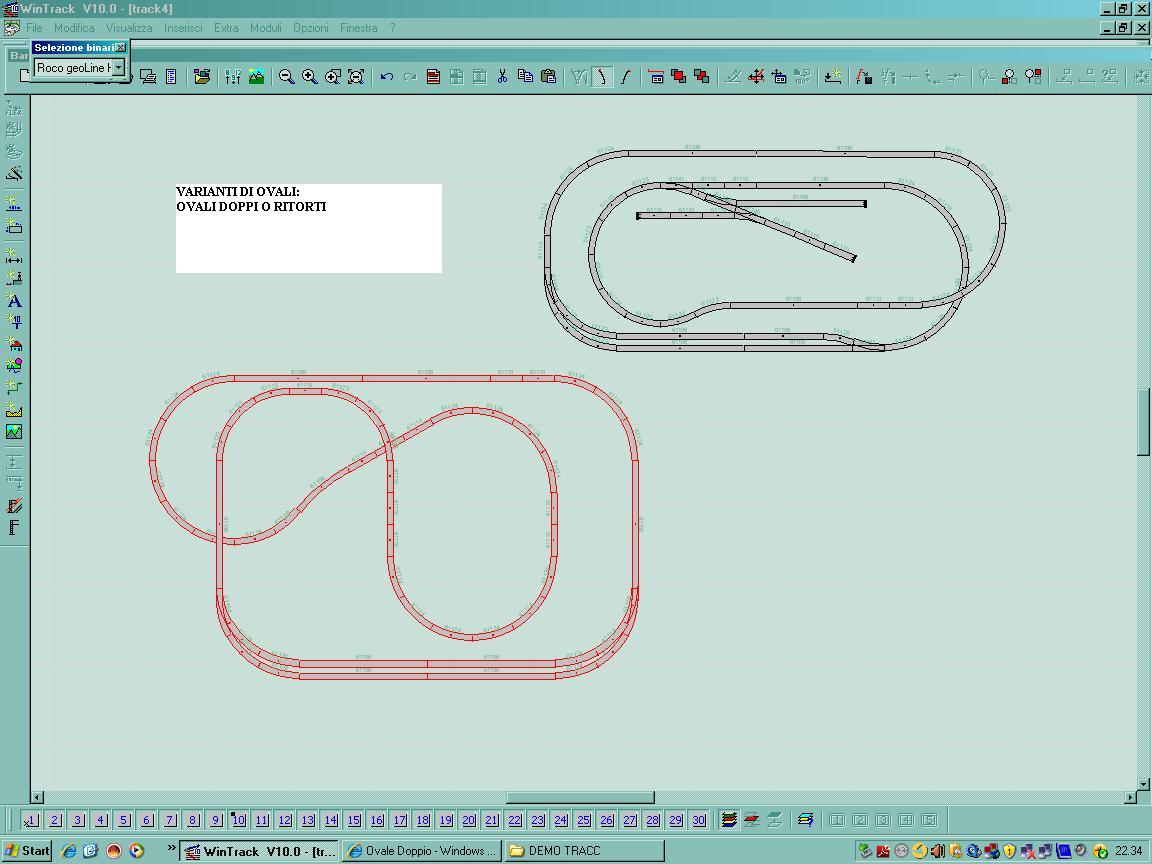Image resolution: width=1152 pixels, height=864 pixels.
Task: Select the flex track curve tool
Action: click(x=626, y=76)
